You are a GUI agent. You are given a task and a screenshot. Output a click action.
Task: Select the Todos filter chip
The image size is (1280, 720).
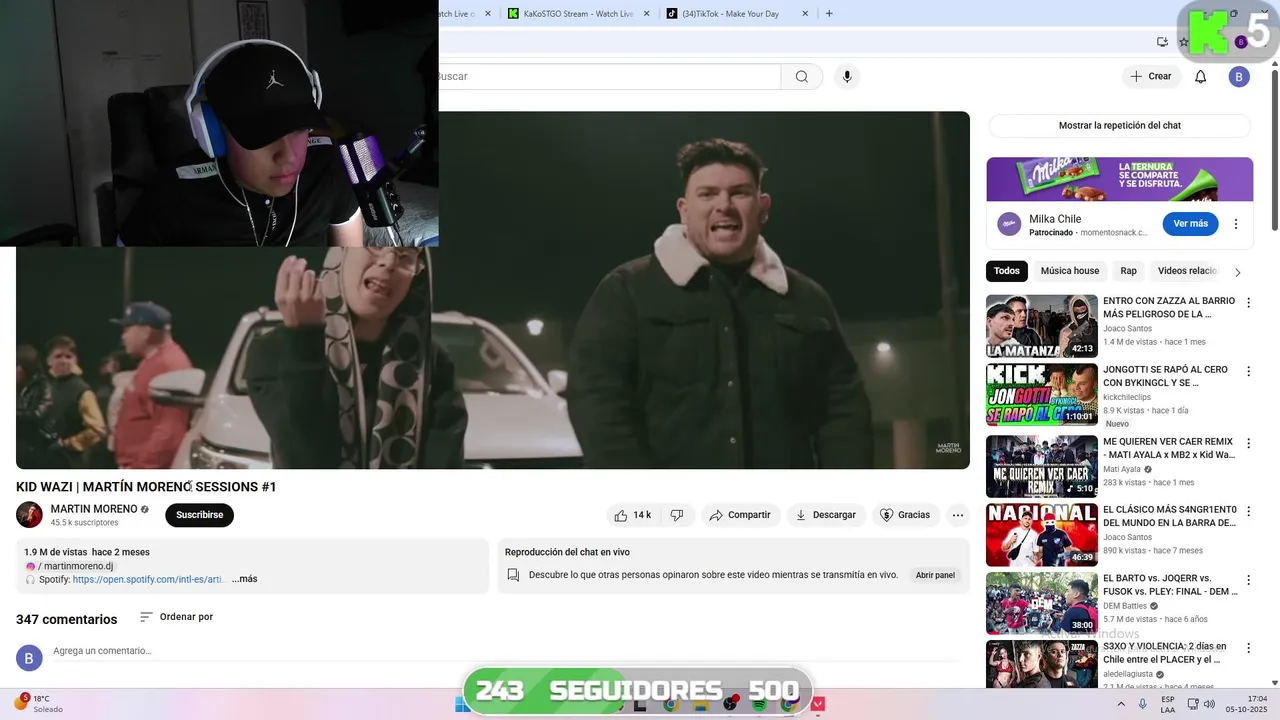pyautogui.click(x=1007, y=271)
